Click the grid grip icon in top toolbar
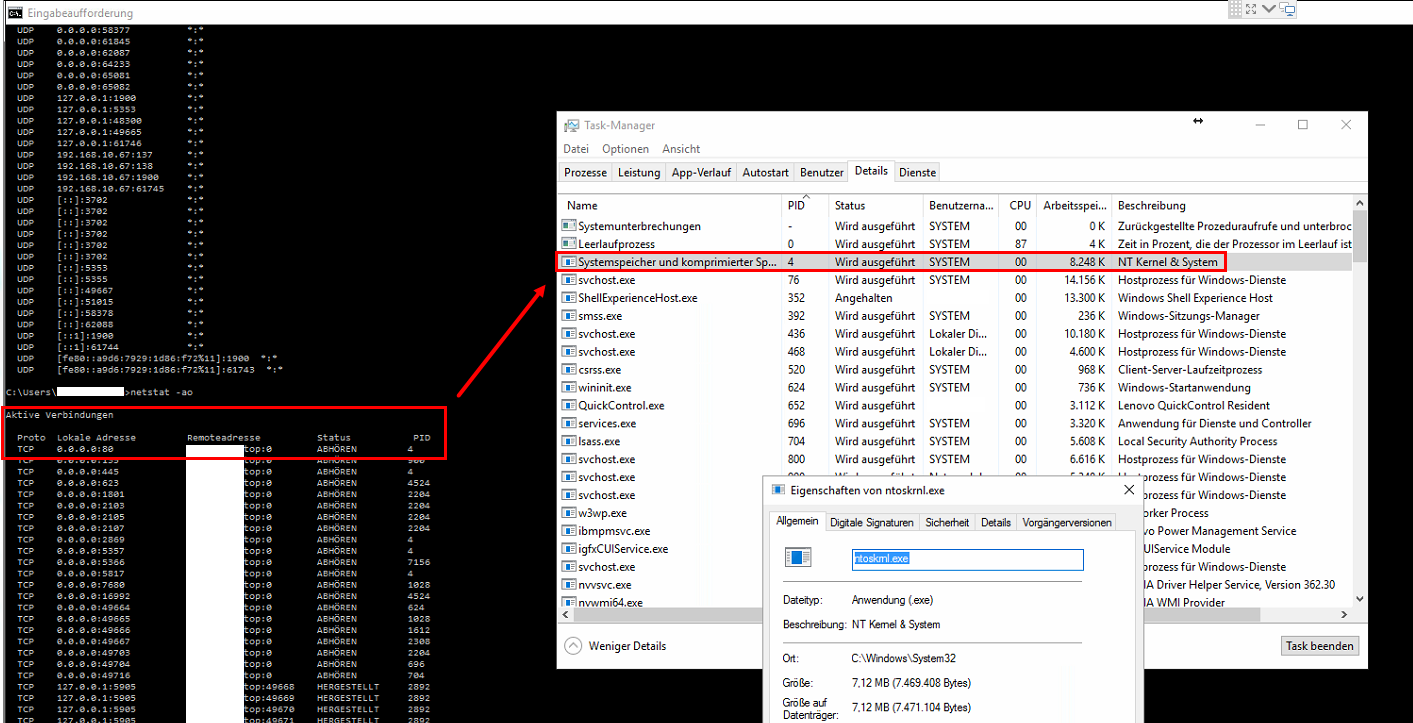The image size is (1413, 723). click(x=1235, y=9)
